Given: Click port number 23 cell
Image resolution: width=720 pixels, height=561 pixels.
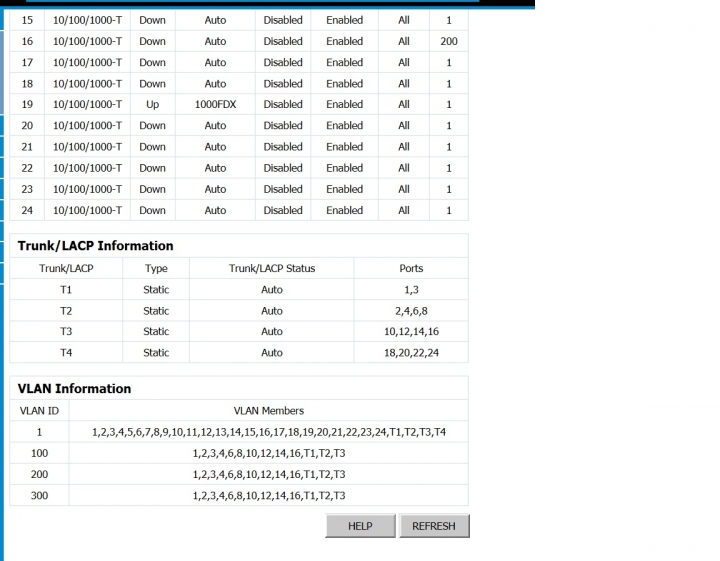Looking at the screenshot, I should click(27, 189).
